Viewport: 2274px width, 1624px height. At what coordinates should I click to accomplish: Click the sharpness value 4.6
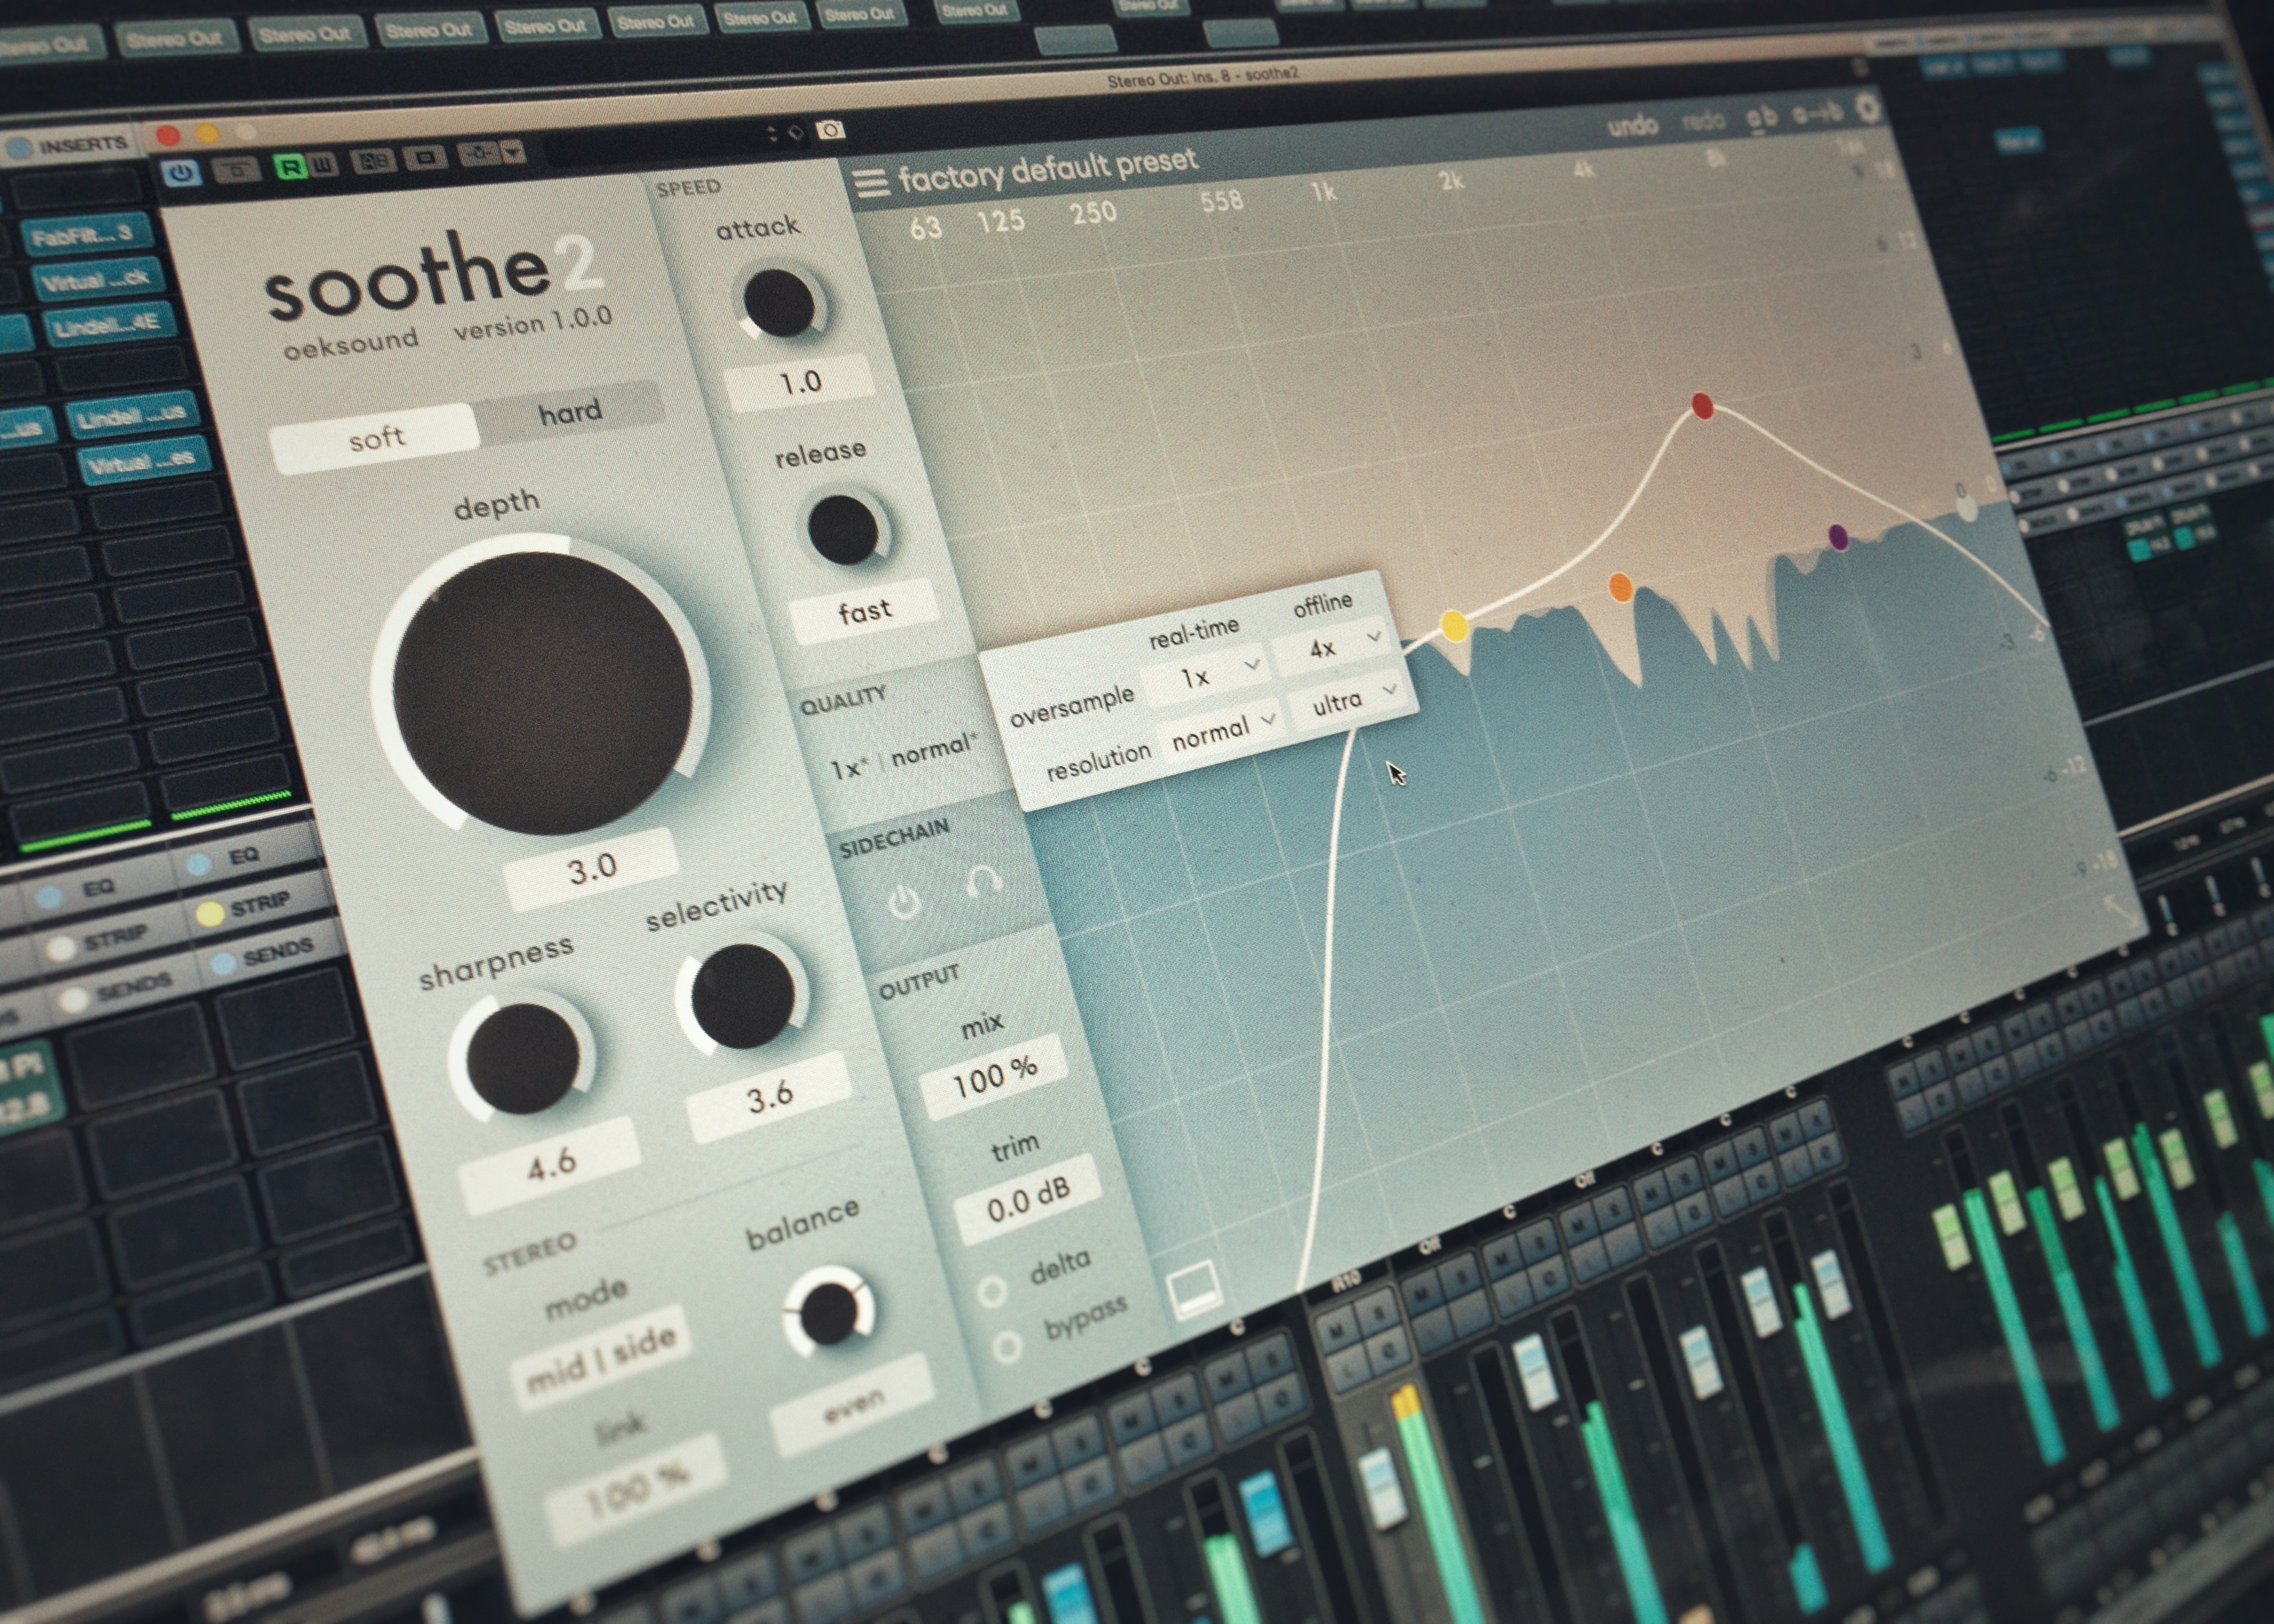[551, 1164]
